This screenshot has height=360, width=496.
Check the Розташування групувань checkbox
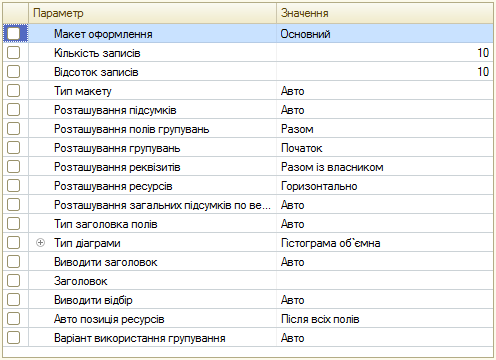(13, 148)
